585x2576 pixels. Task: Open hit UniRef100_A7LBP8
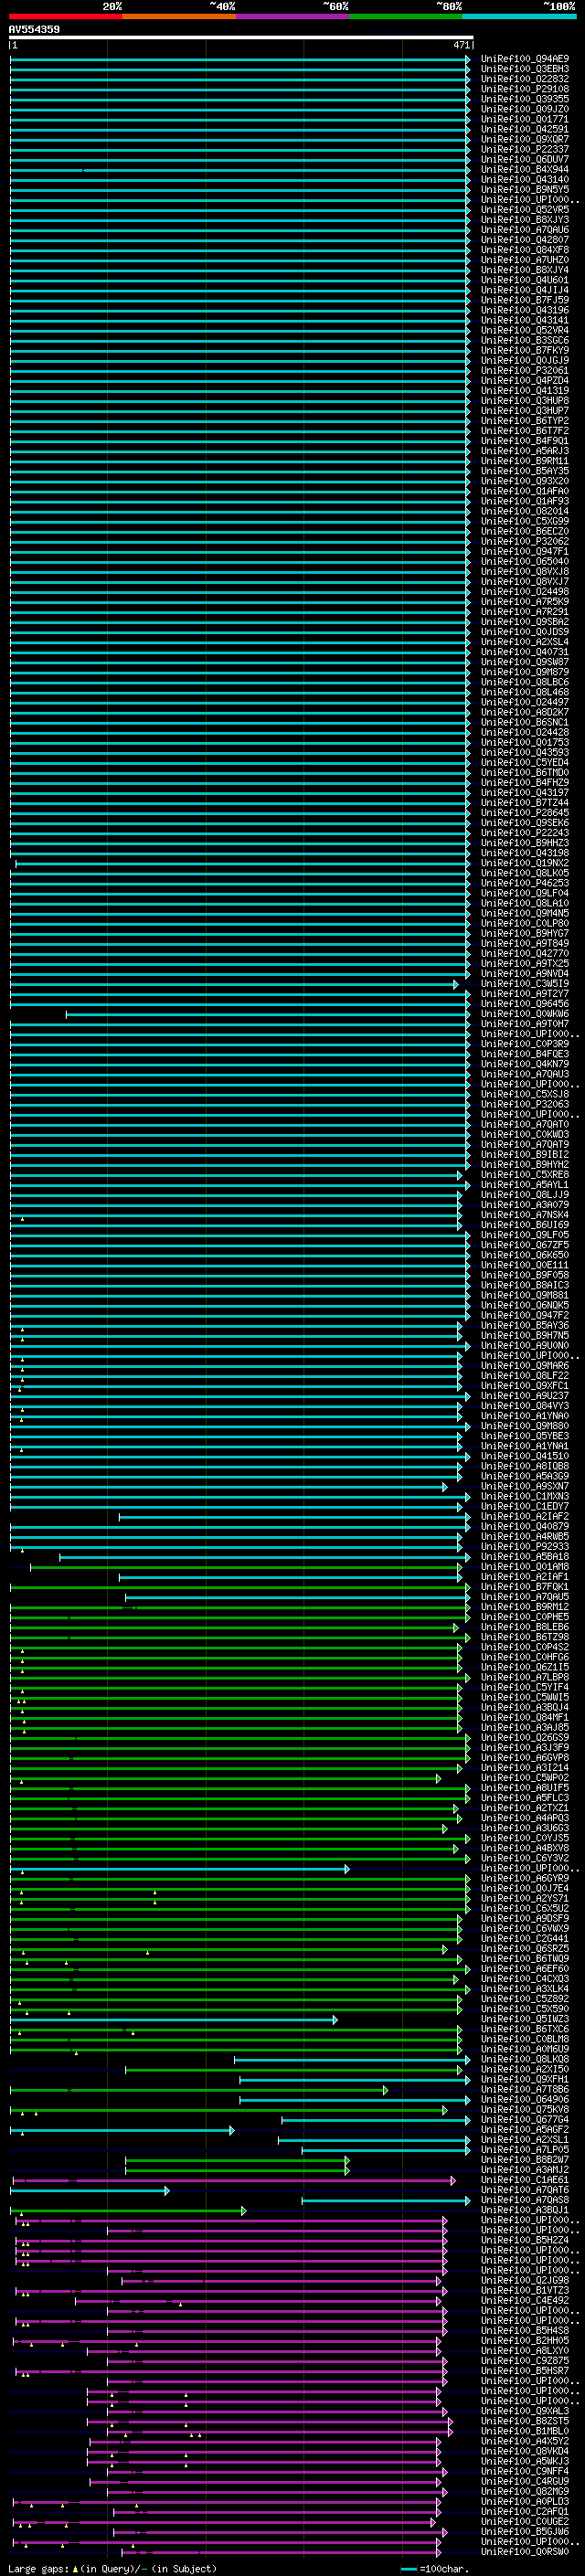click(525, 1677)
